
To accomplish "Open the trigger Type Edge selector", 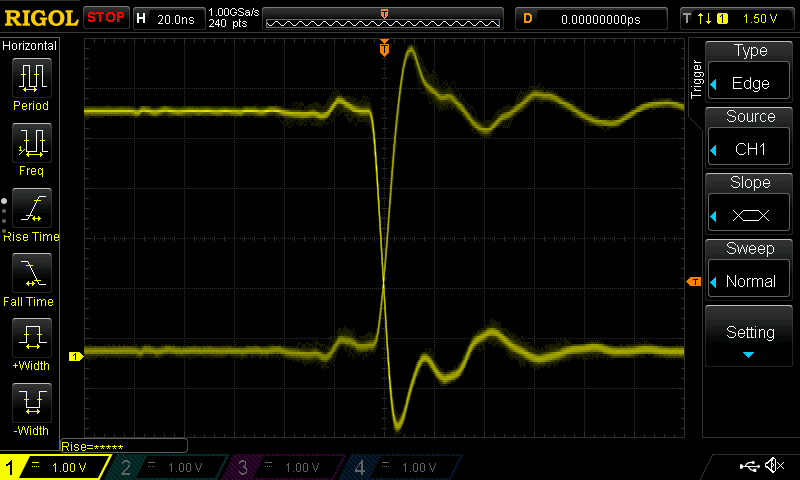I will click(750, 73).
